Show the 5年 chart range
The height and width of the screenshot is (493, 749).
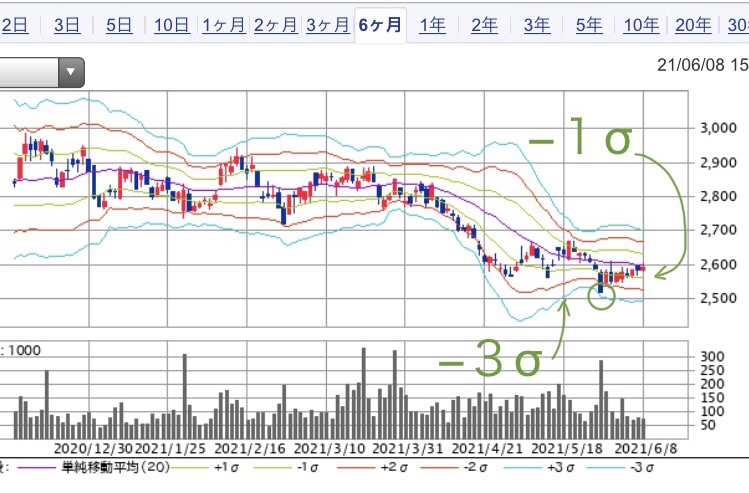pos(588,26)
